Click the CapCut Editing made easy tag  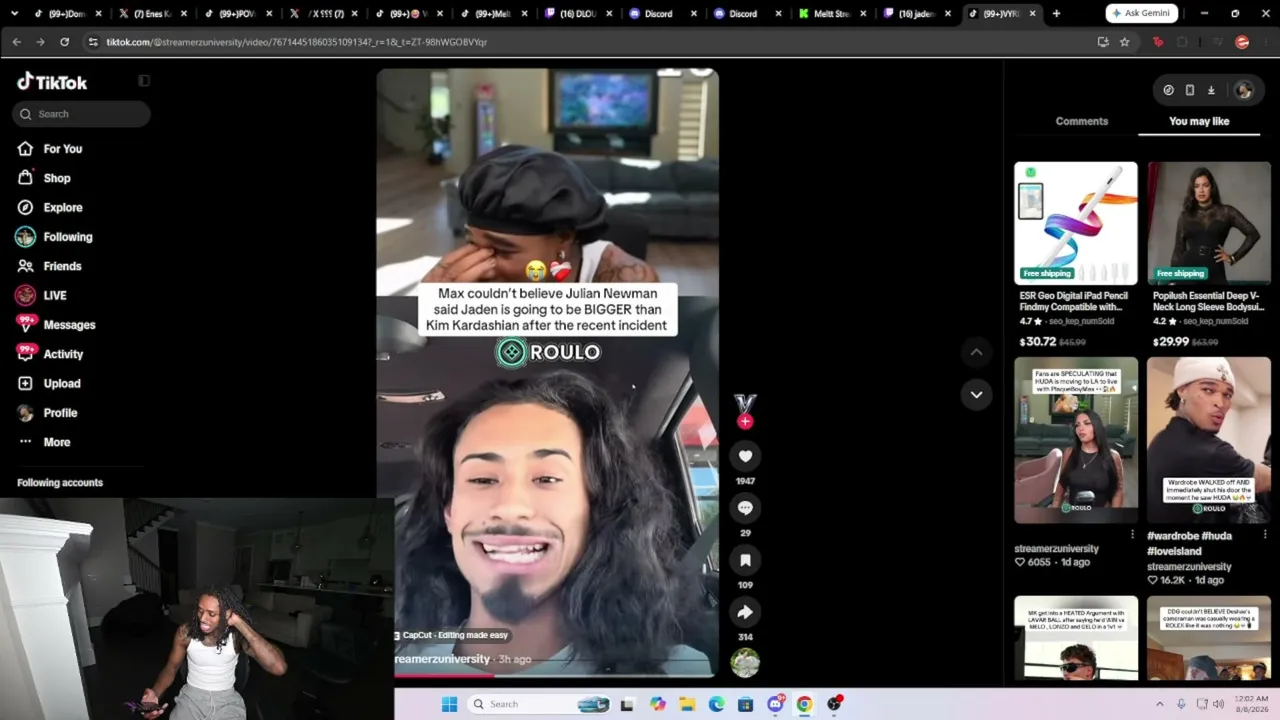(x=451, y=635)
